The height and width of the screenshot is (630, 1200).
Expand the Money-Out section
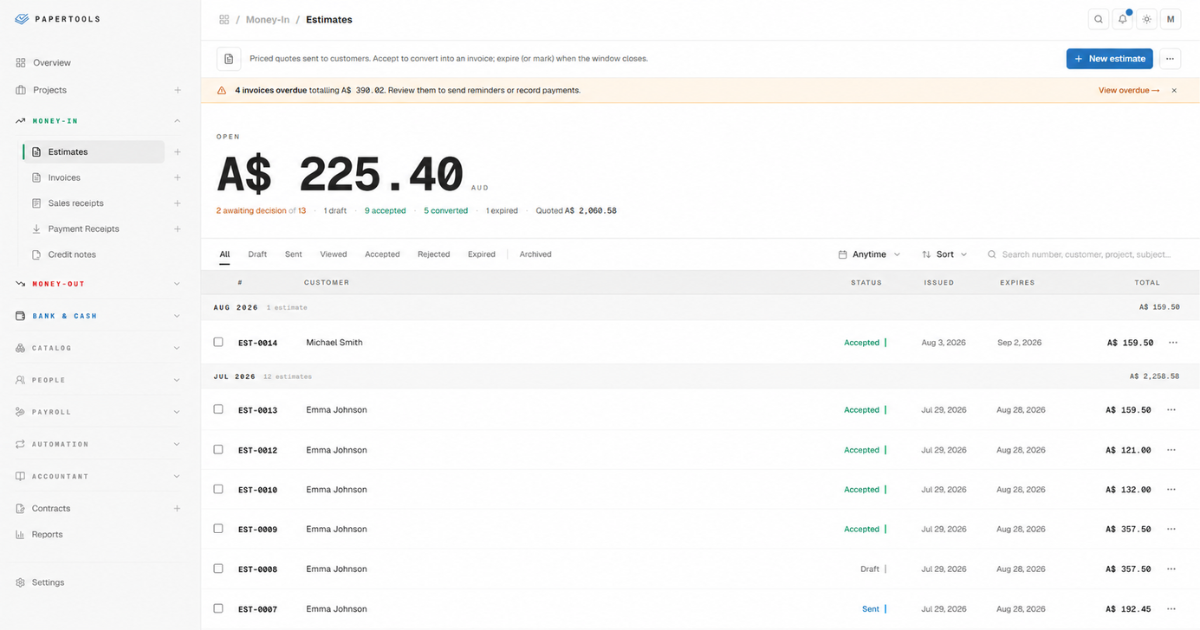[177, 284]
